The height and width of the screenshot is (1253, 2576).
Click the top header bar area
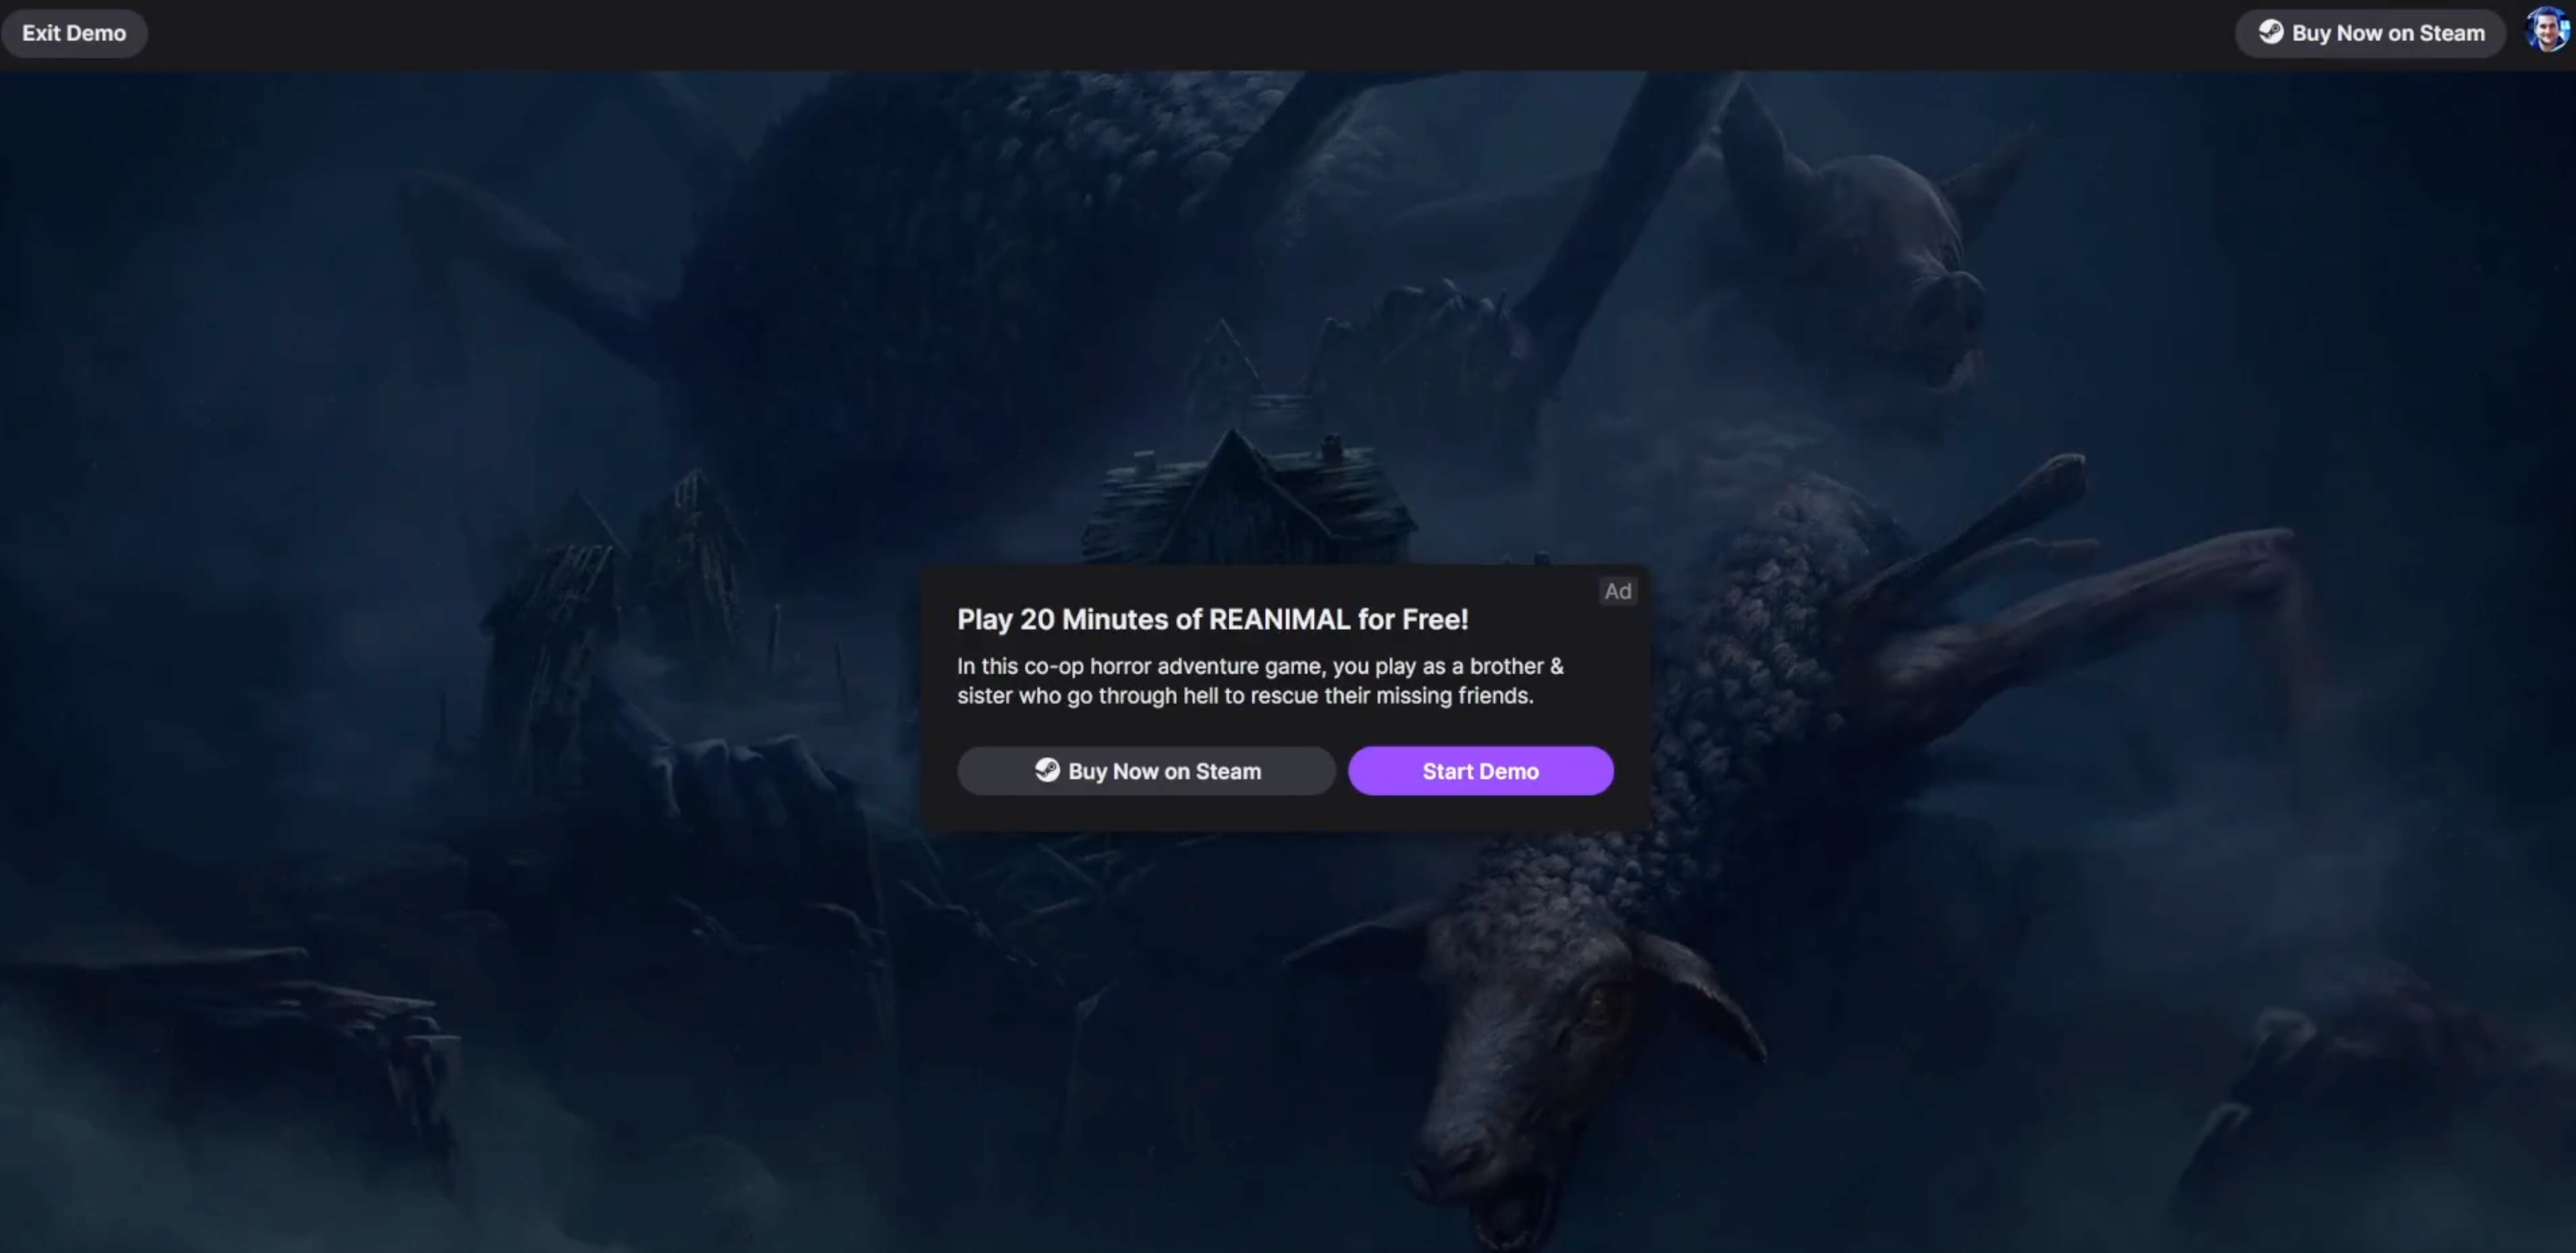1288,33
